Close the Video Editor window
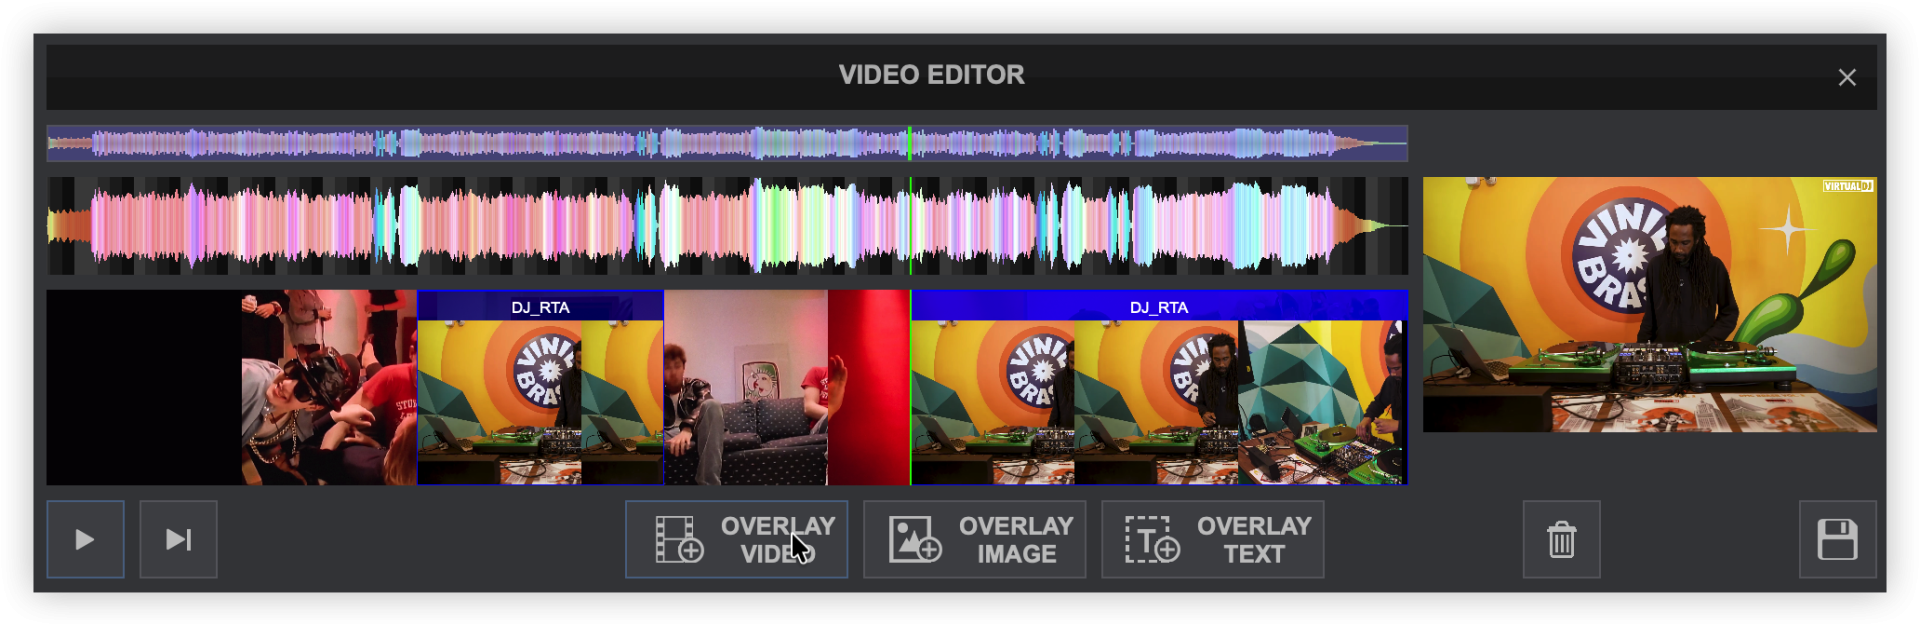 pos(1846,78)
